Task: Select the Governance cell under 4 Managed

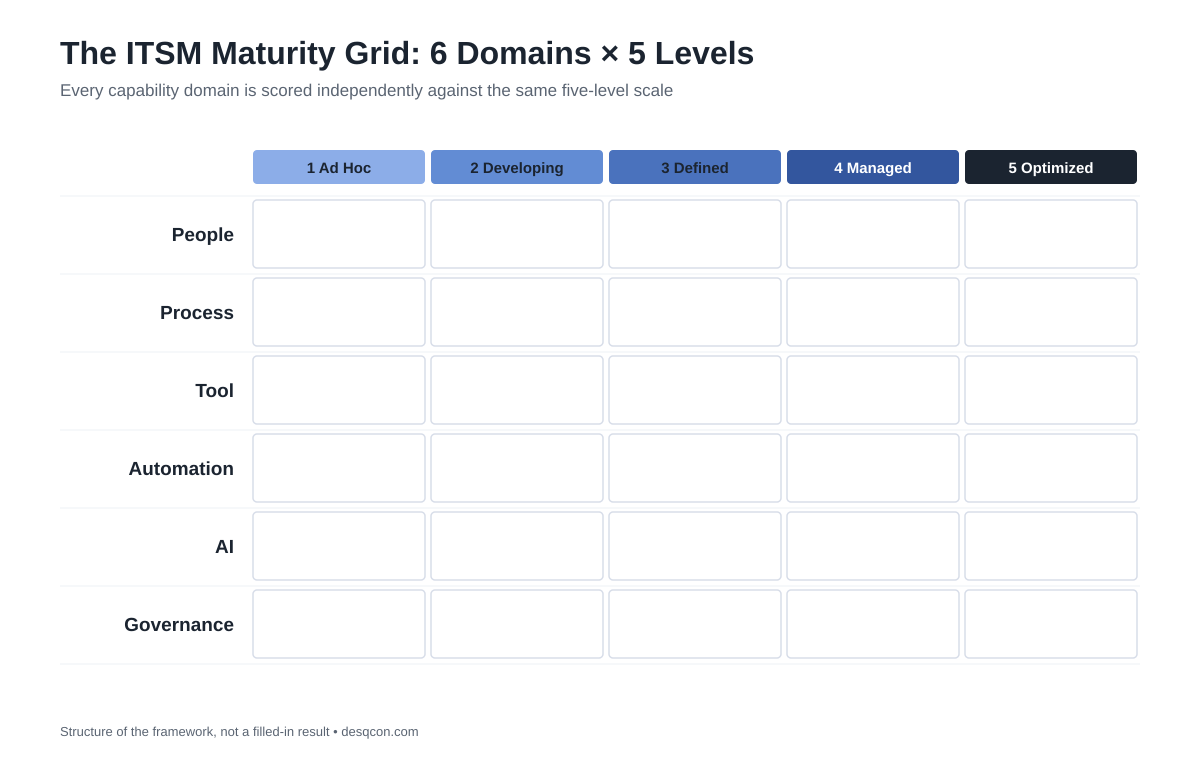Action: tap(873, 624)
